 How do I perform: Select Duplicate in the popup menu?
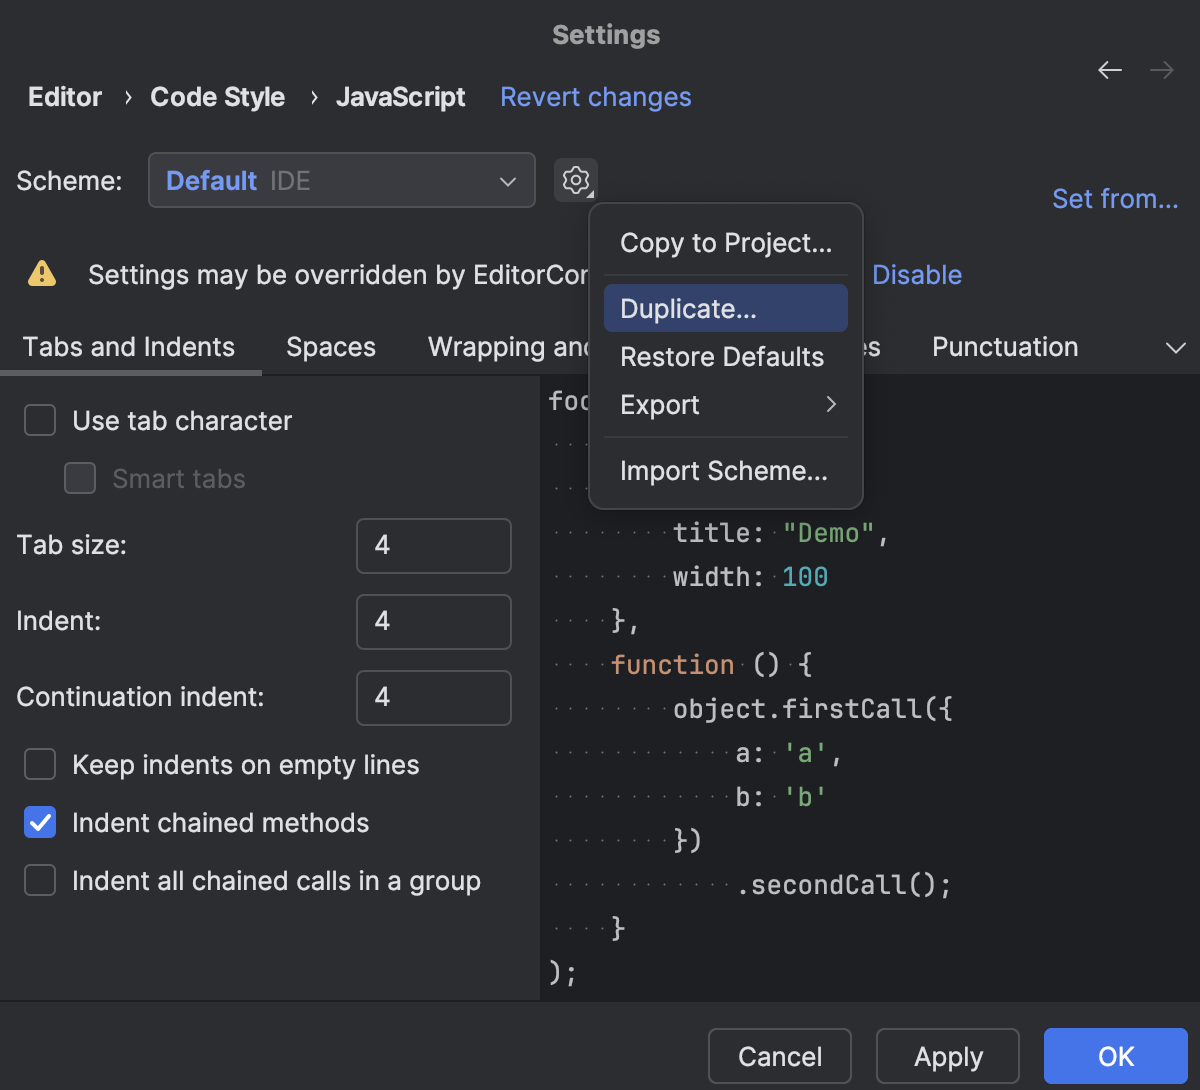[x=726, y=309]
